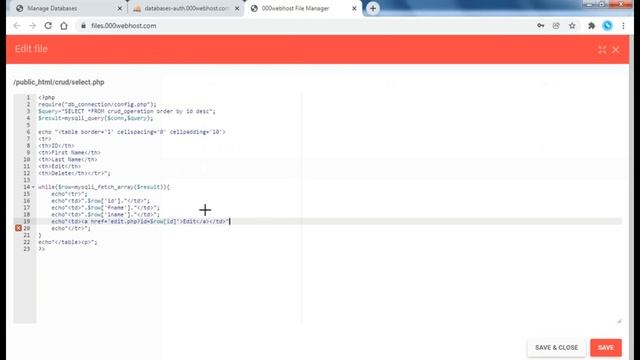Click the SAVE & CLOSE button
The width and height of the screenshot is (640, 360).
(556, 348)
